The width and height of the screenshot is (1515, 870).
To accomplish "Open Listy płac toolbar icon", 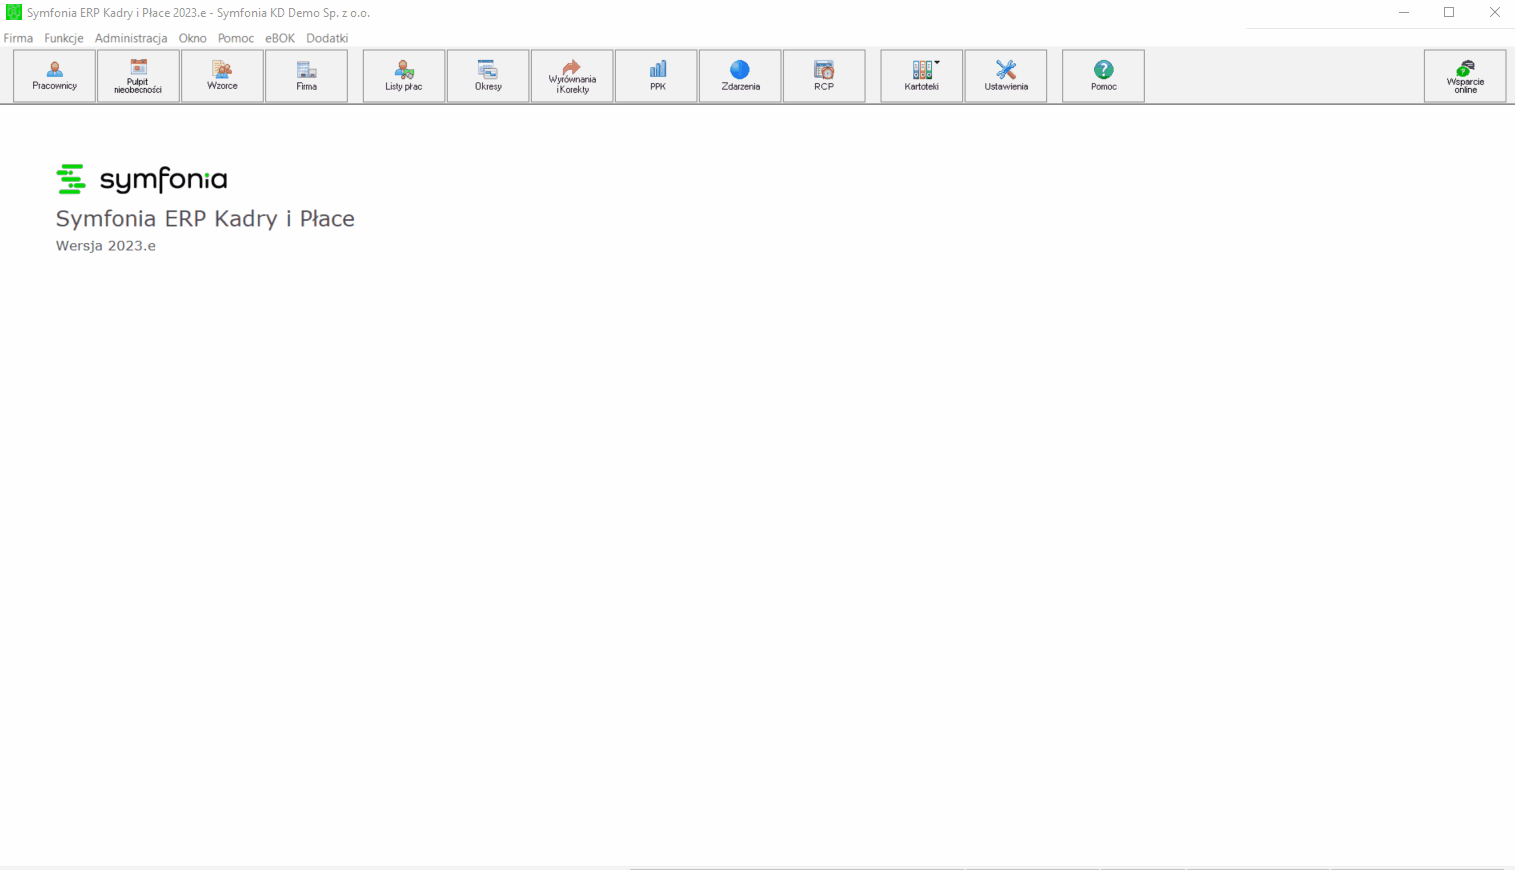I will click(x=404, y=76).
